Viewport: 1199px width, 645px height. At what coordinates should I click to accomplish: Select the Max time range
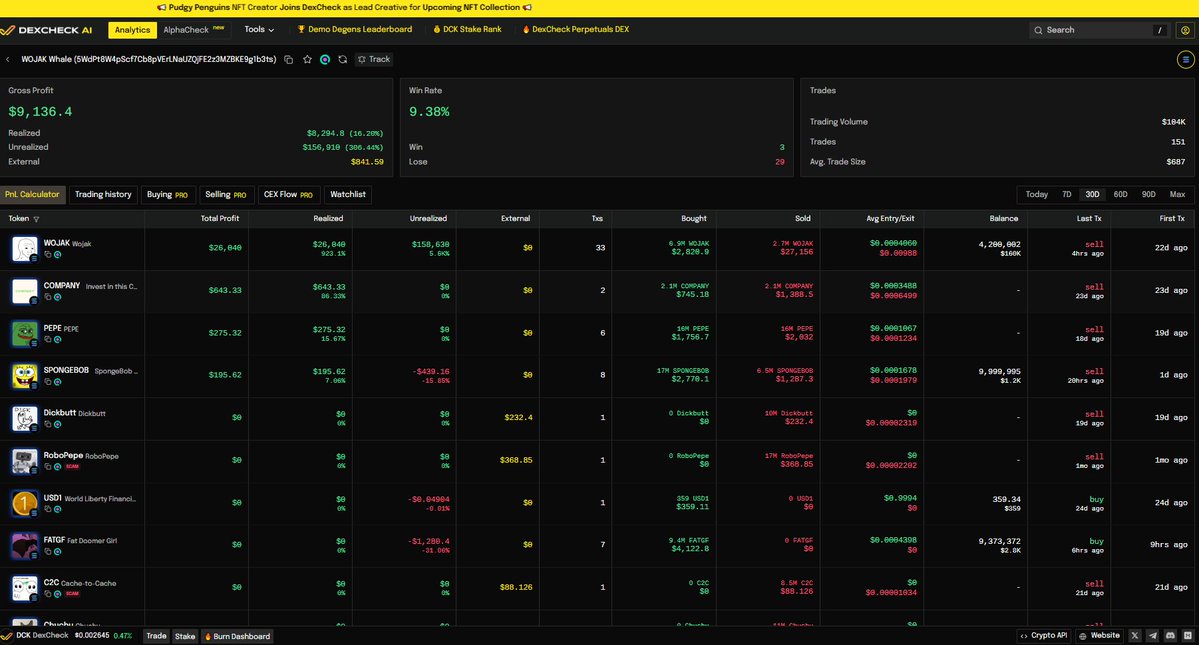point(1178,195)
